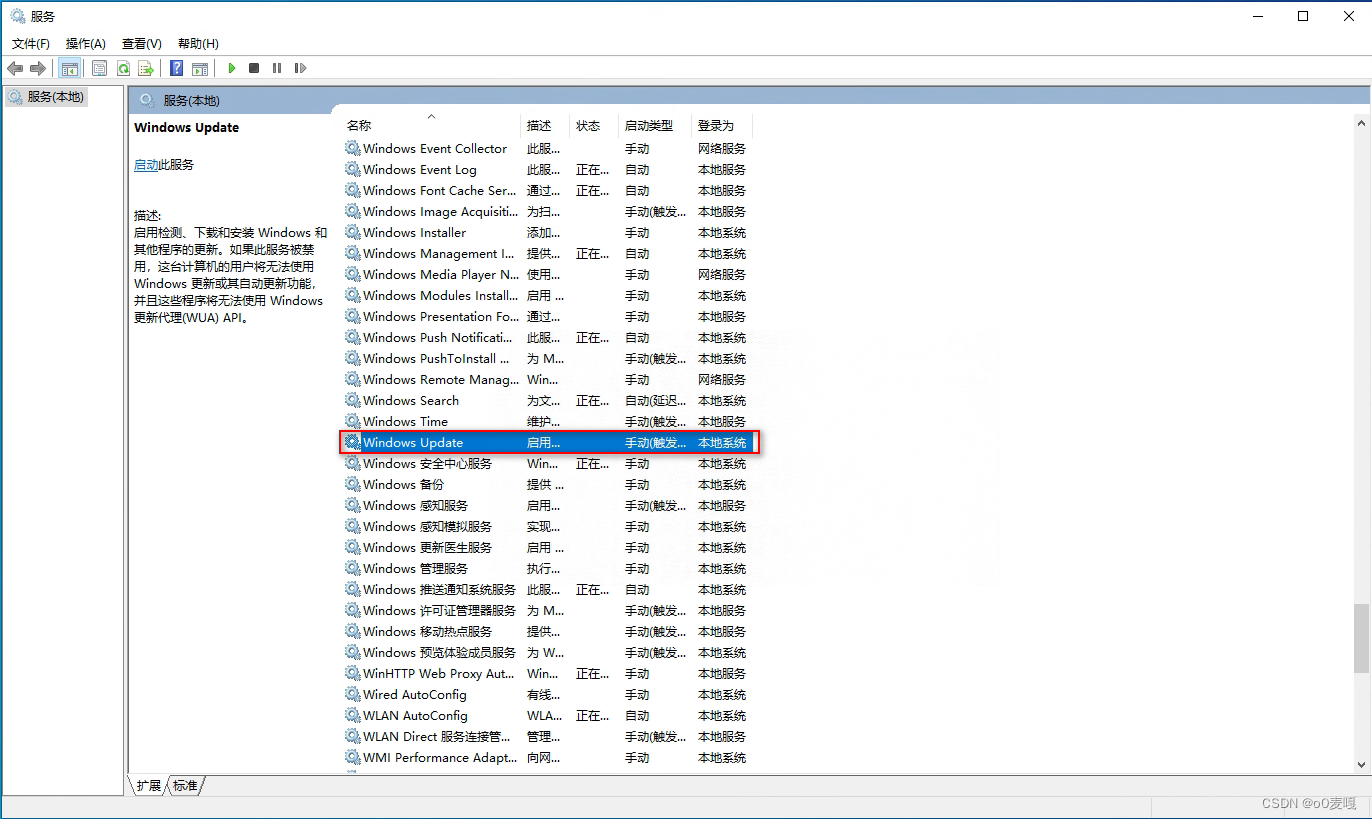Sort by the 描述 column header
The height and width of the screenshot is (819, 1372).
(x=546, y=125)
